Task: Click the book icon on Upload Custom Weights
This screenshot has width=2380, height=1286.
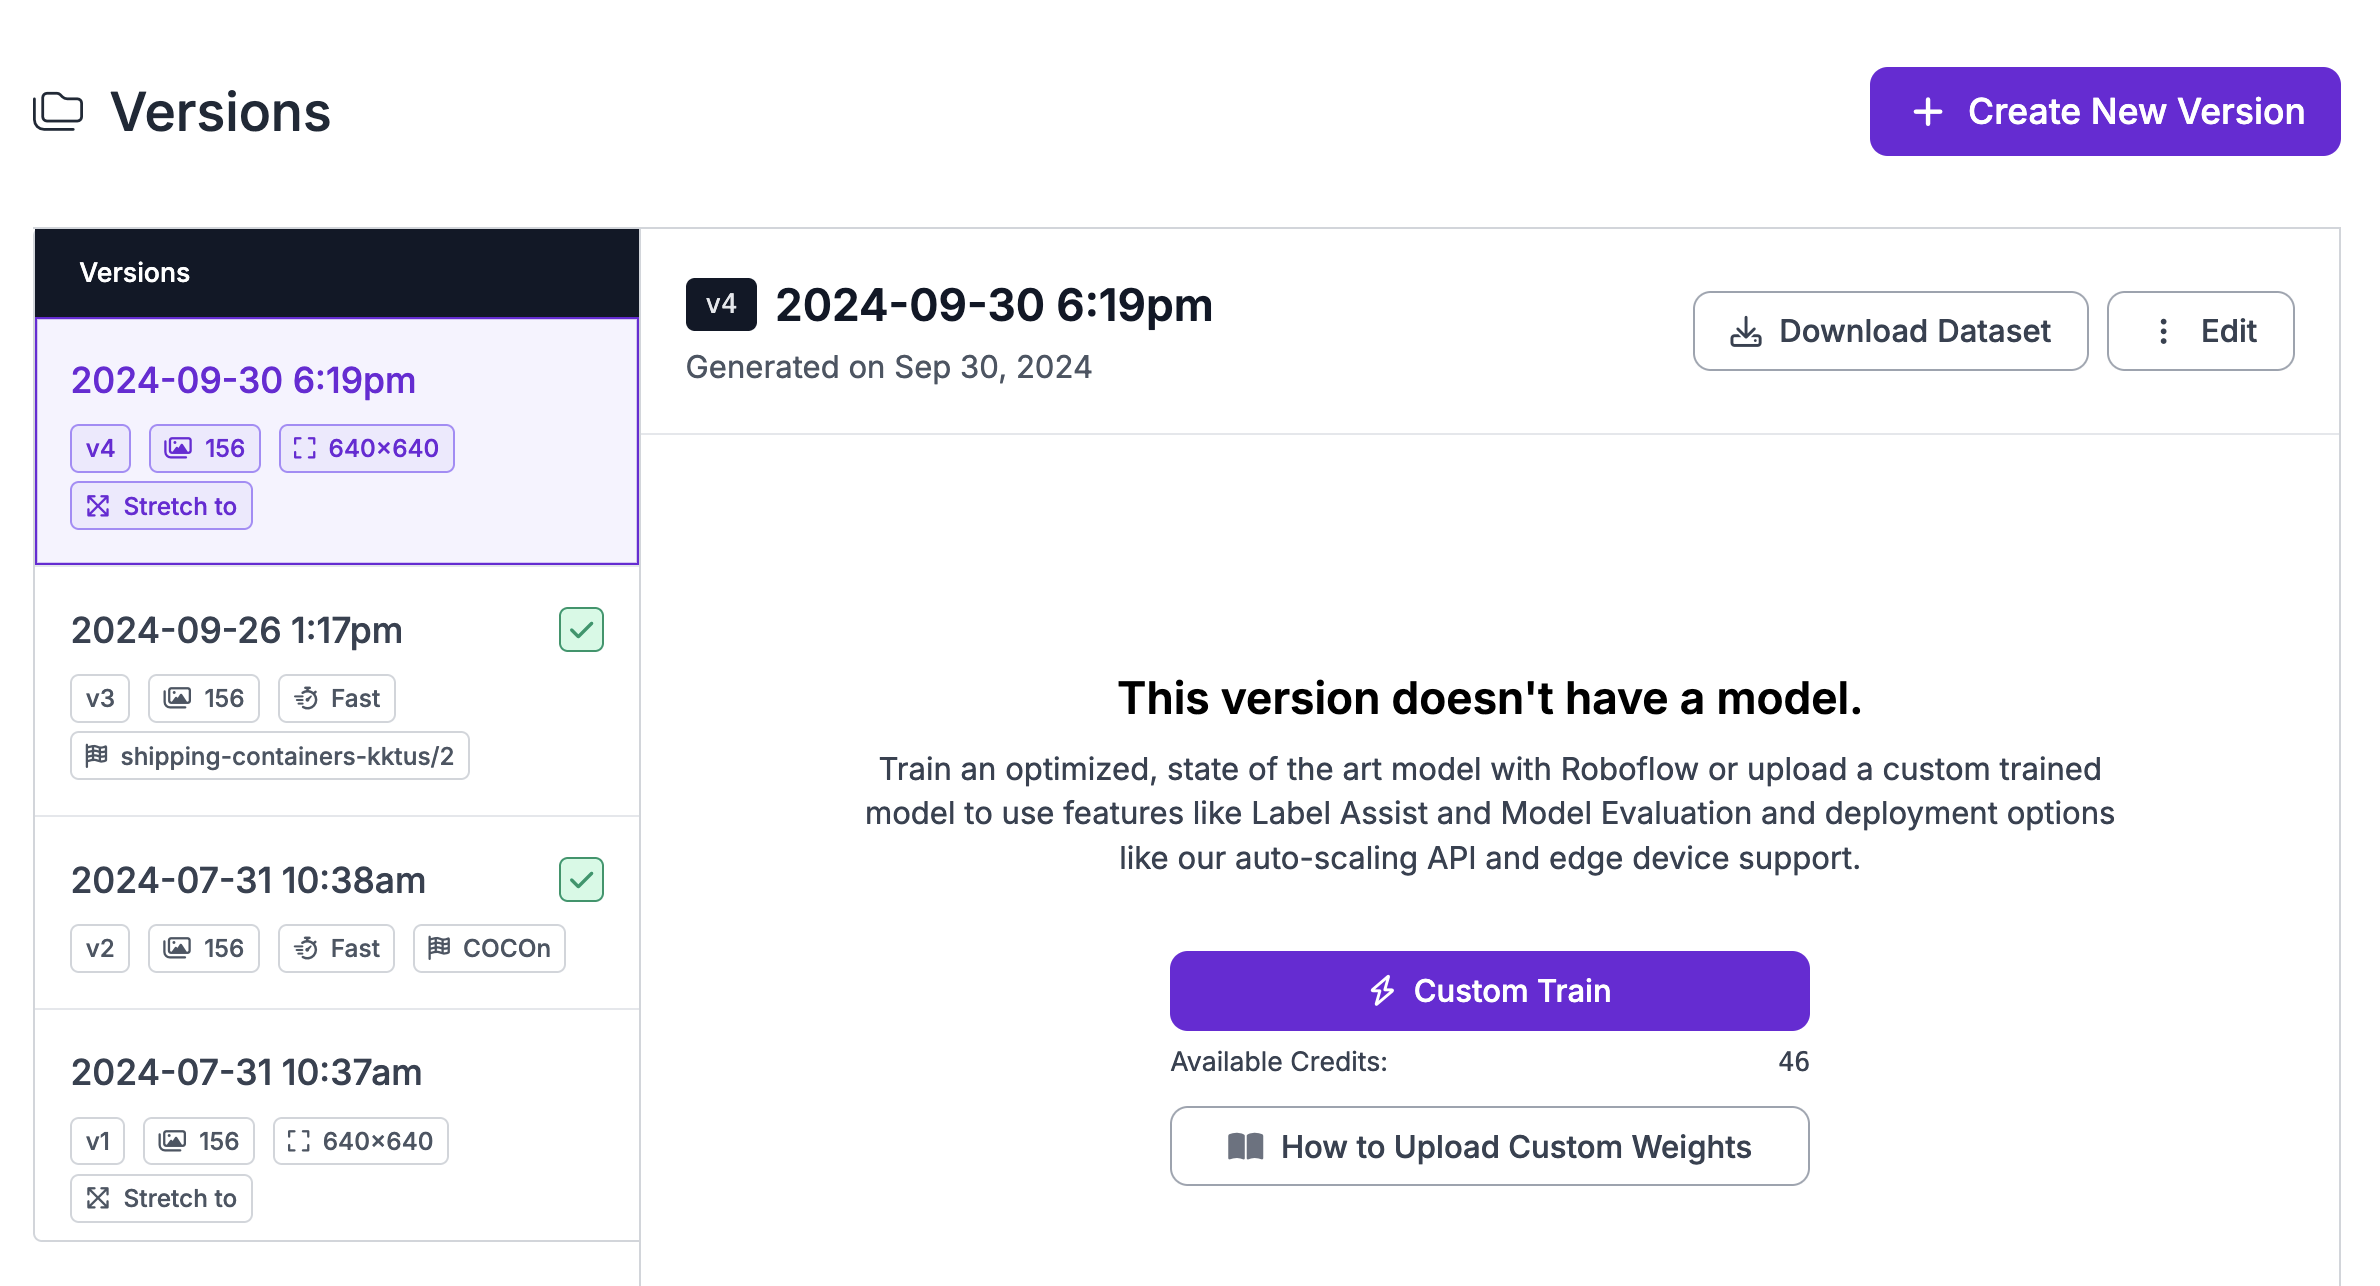Action: [1246, 1146]
